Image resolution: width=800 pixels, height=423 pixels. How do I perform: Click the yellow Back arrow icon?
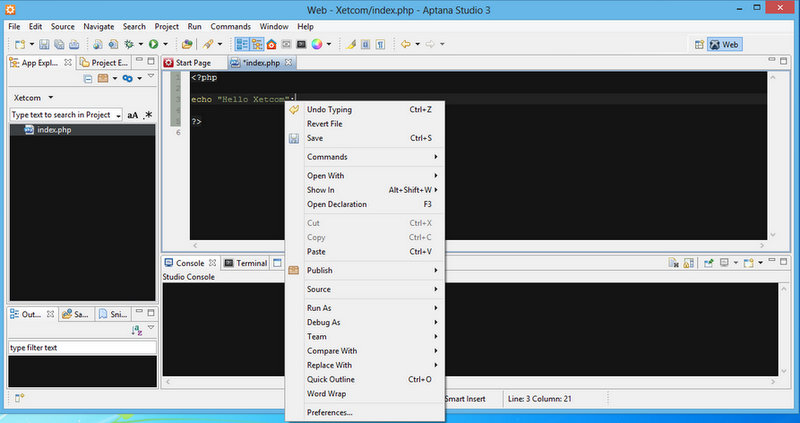pyautogui.click(x=406, y=44)
